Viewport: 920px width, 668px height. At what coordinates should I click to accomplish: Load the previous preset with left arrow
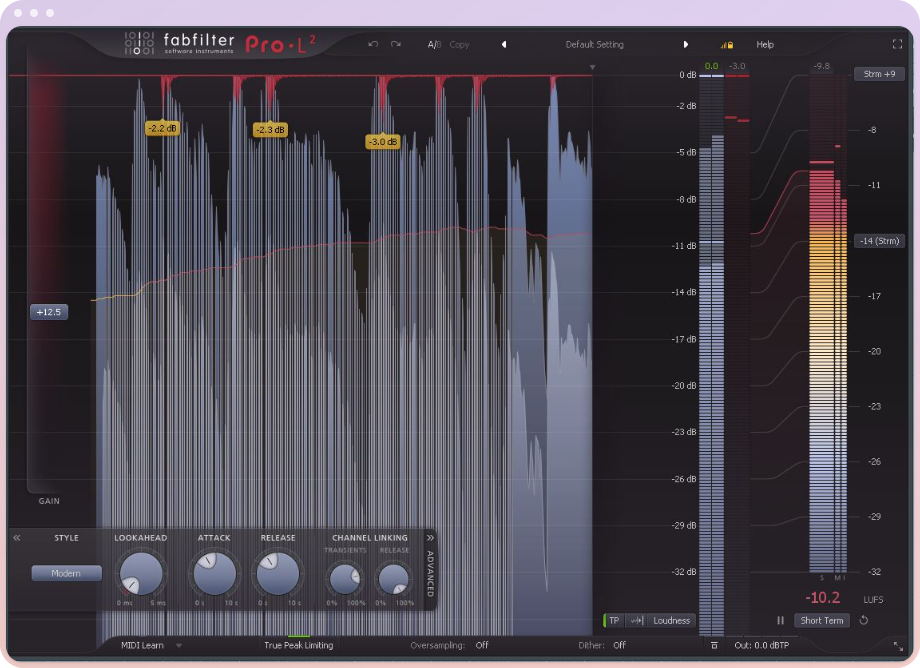(504, 44)
